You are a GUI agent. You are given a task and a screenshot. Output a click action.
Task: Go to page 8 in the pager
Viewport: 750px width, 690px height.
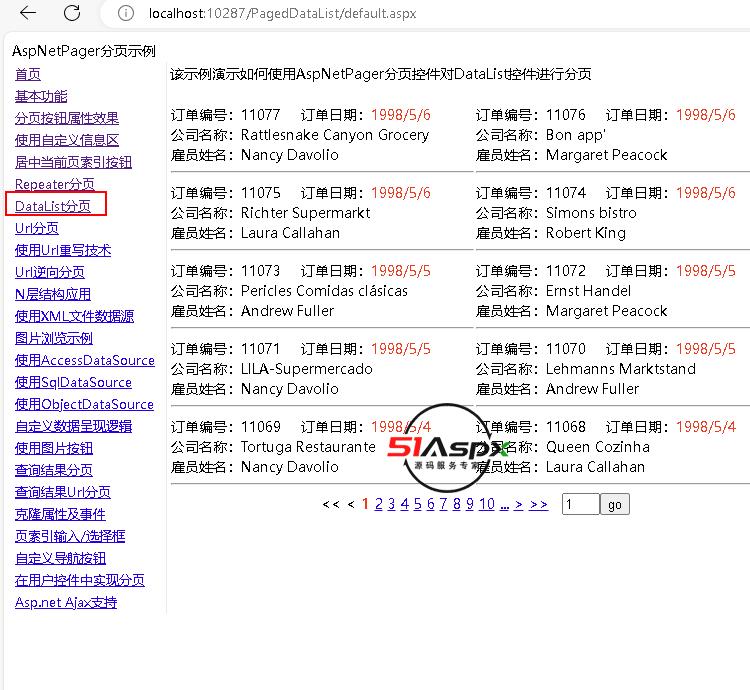coord(457,504)
